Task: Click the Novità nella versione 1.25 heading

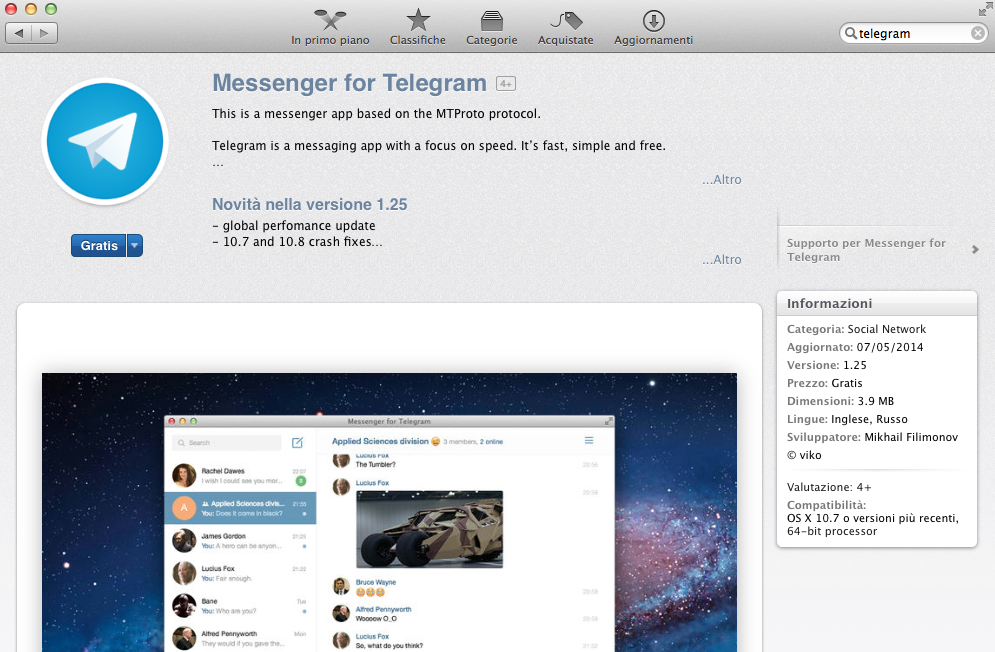Action: coord(310,204)
